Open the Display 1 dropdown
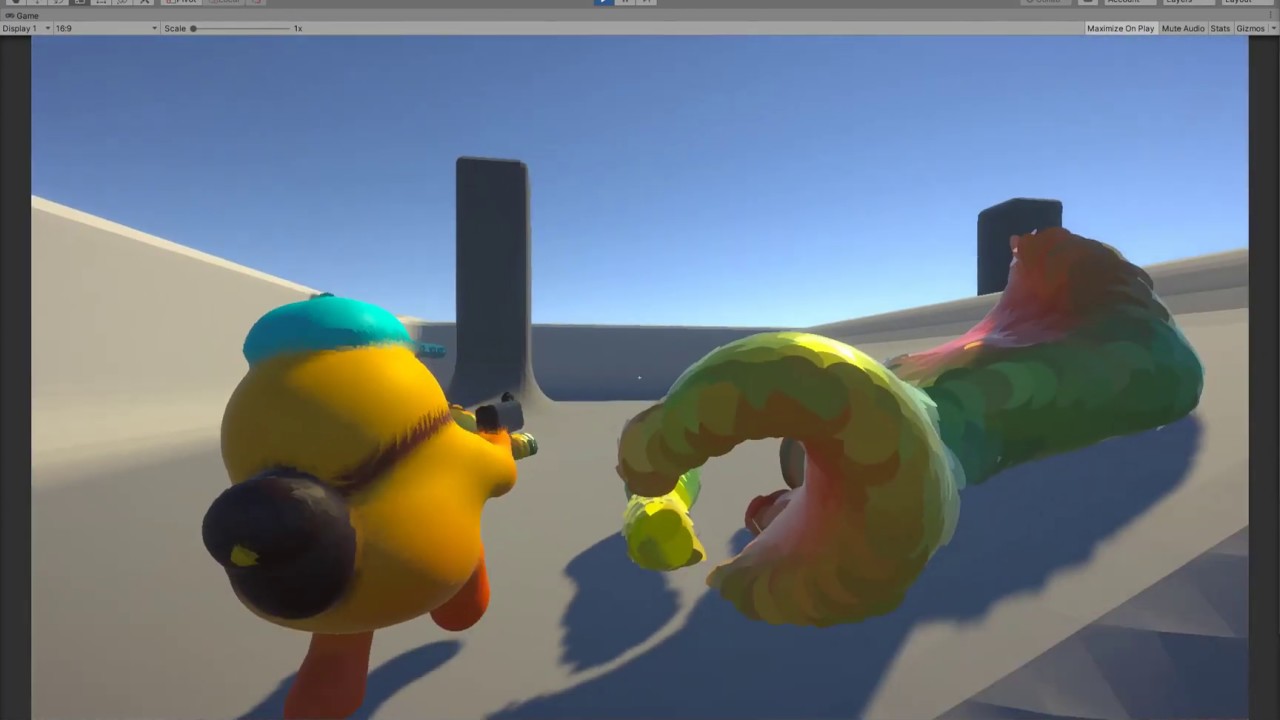1280x720 pixels. click(26, 28)
